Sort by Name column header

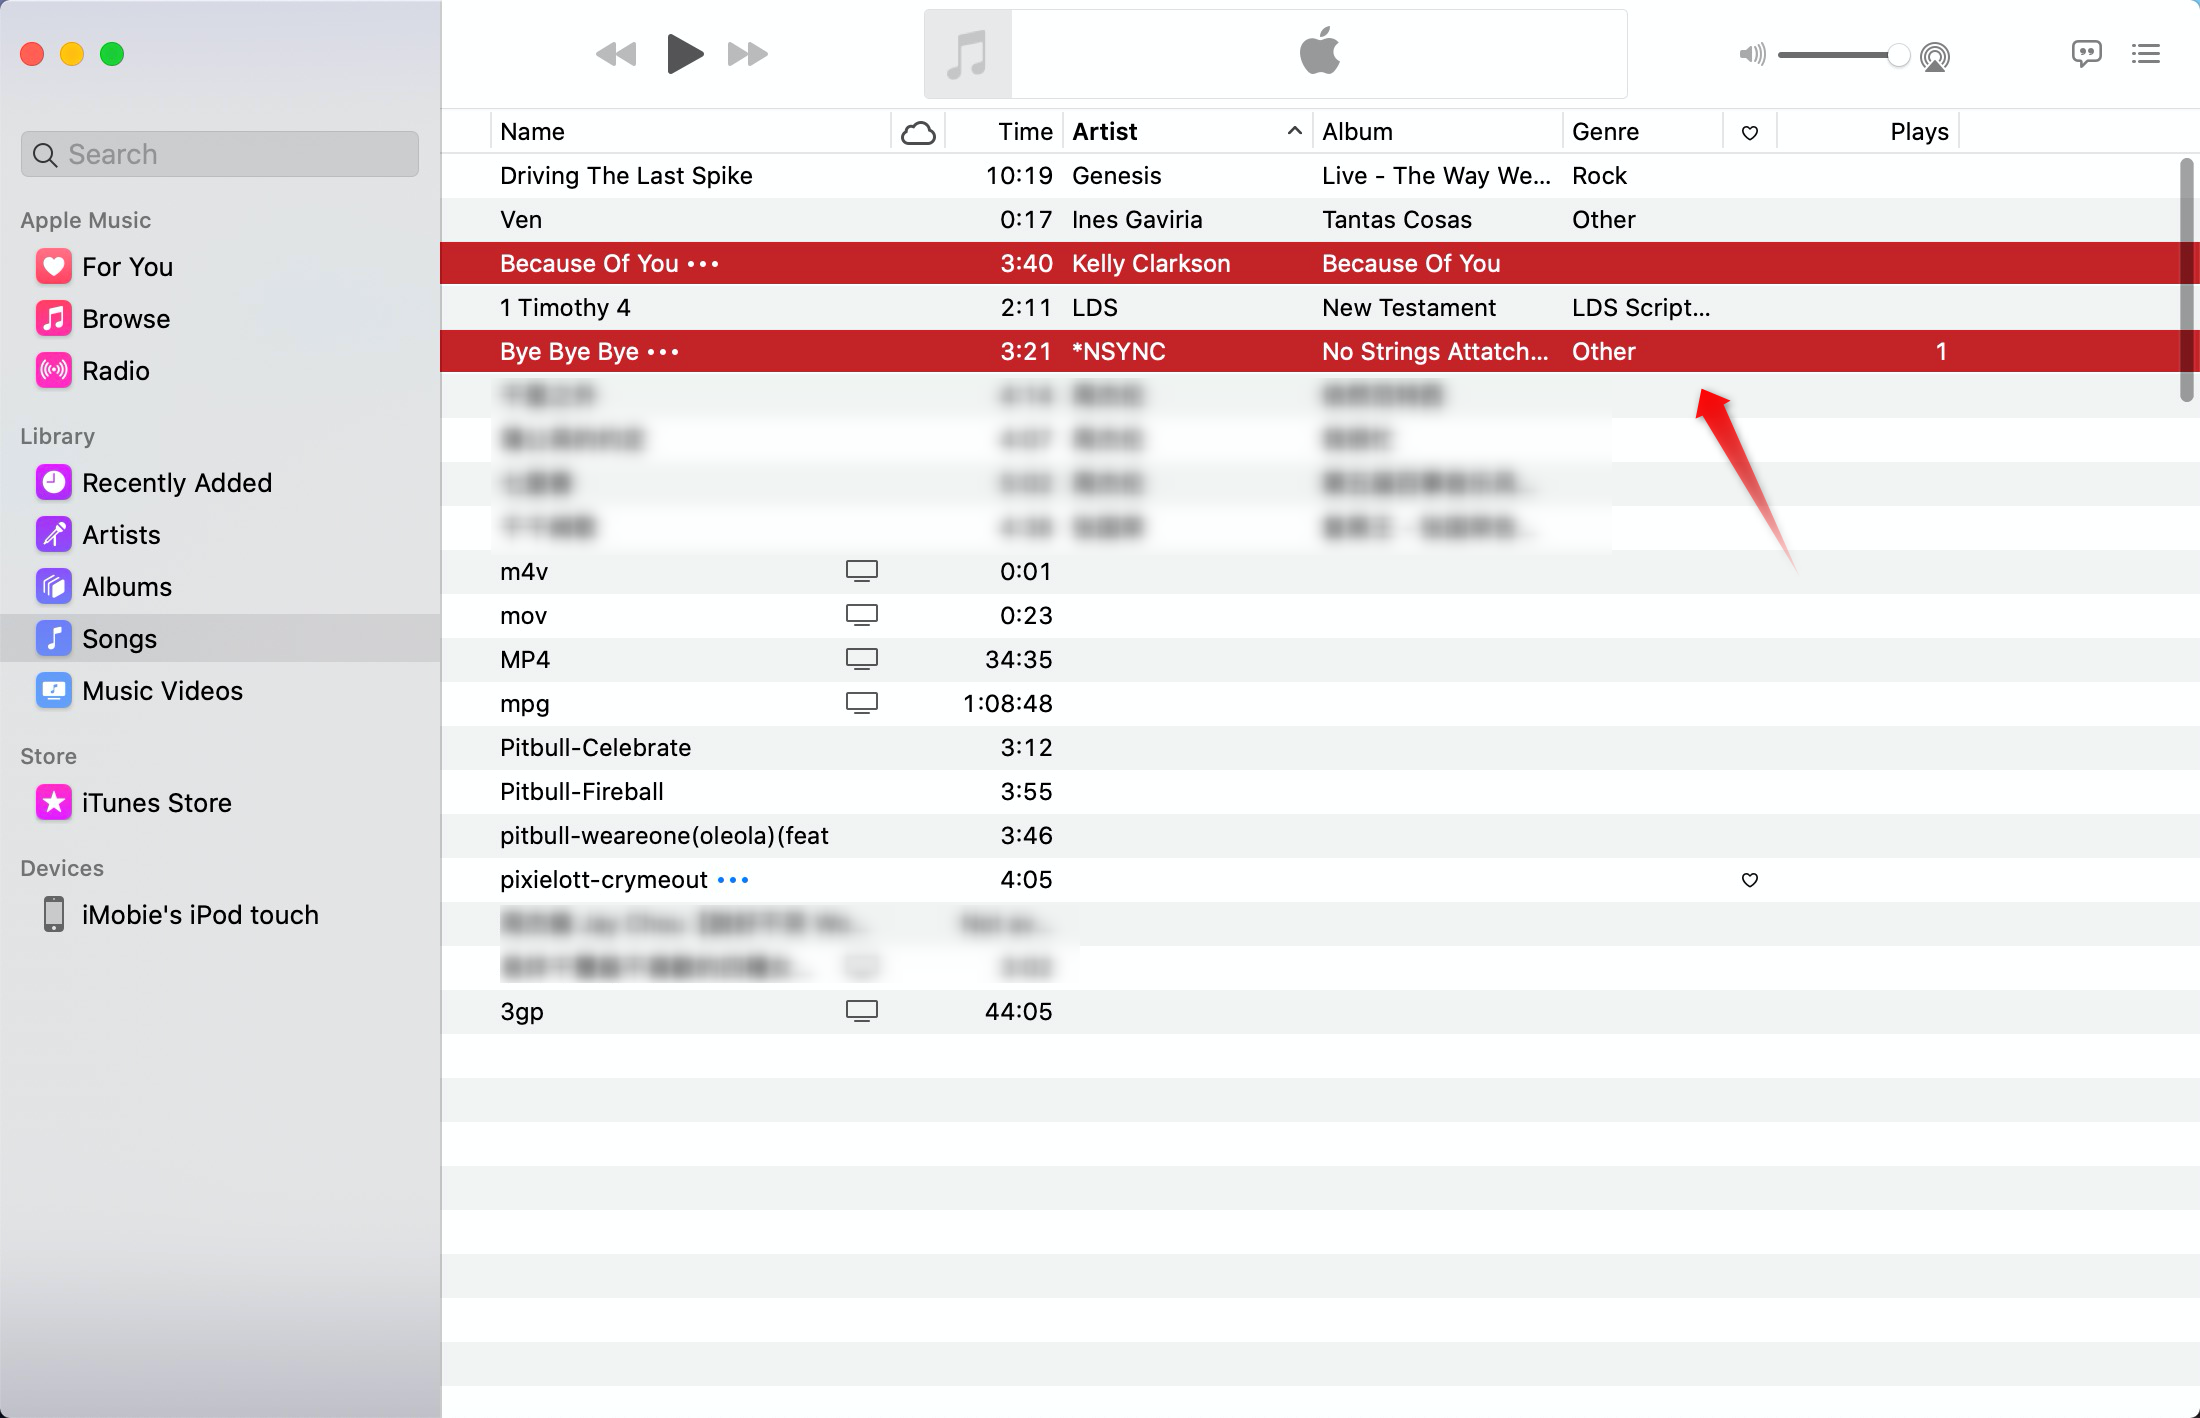click(x=690, y=132)
